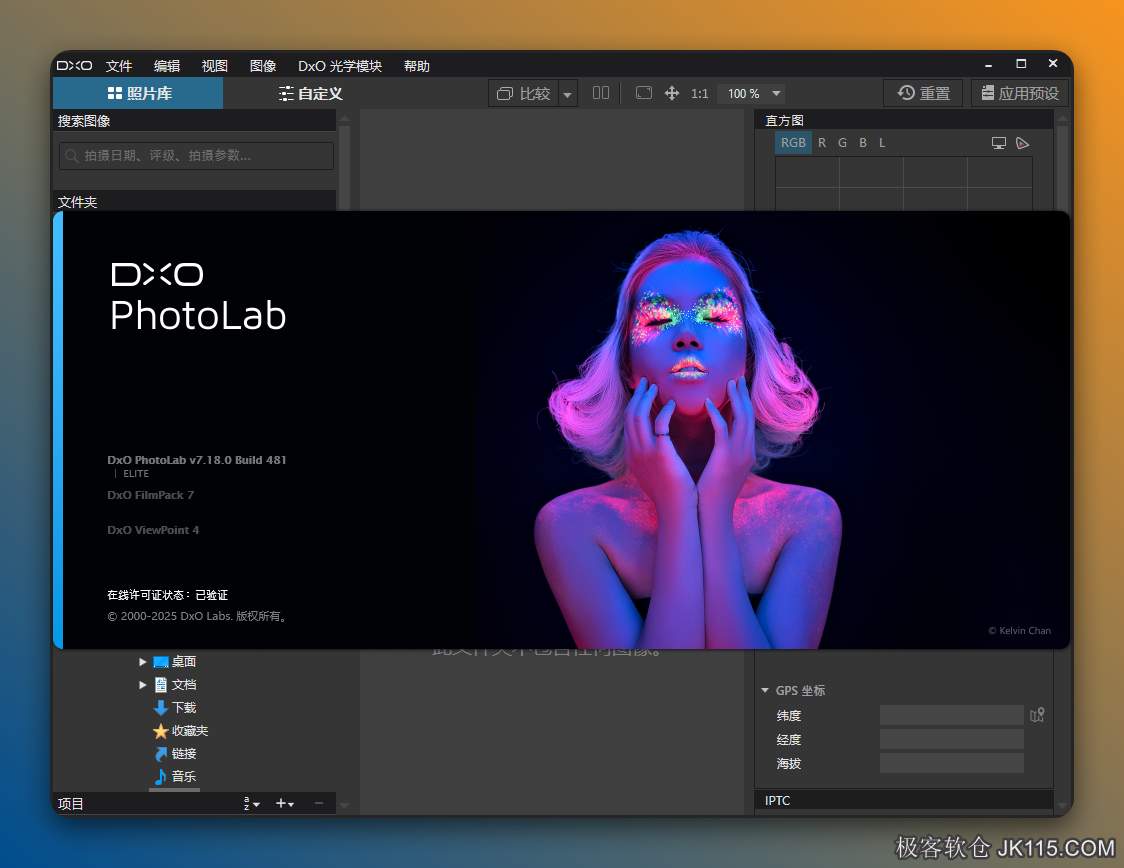Switch to the 照片库 tab

(138, 93)
